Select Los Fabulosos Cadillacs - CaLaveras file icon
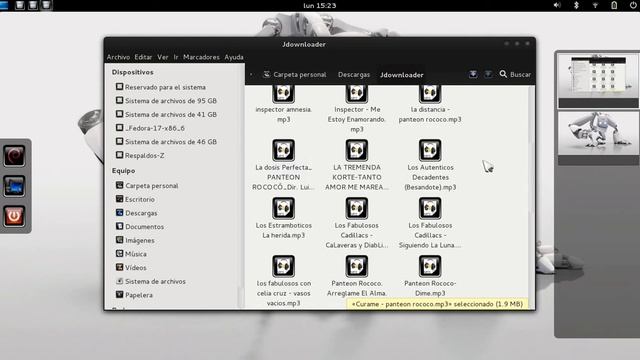This screenshot has width=640, height=360. click(x=356, y=208)
